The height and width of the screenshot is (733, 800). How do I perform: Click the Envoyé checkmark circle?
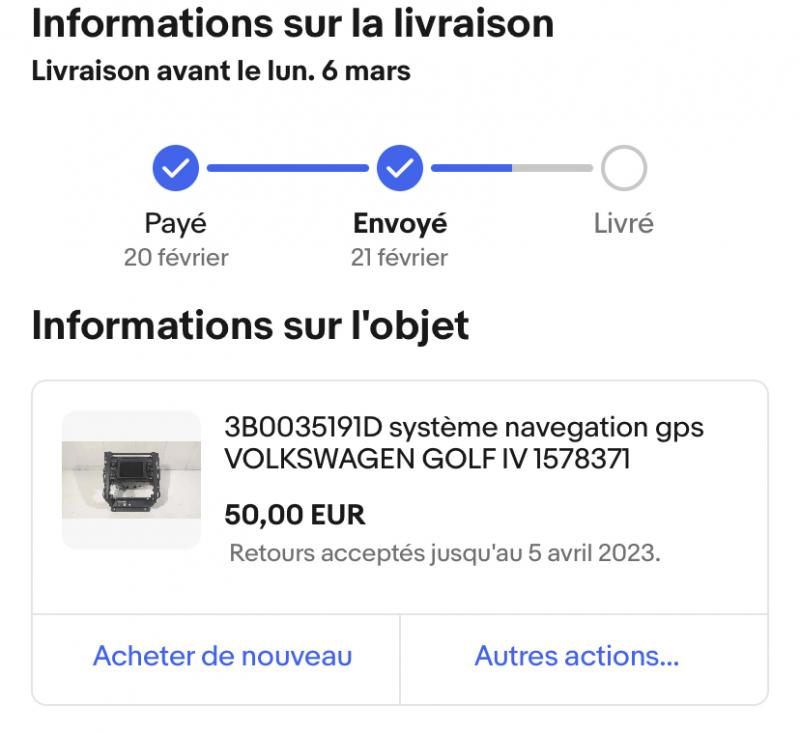399,168
